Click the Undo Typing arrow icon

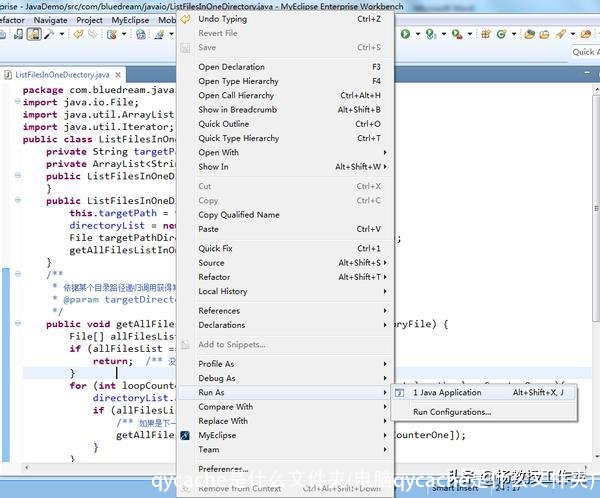click(185, 19)
